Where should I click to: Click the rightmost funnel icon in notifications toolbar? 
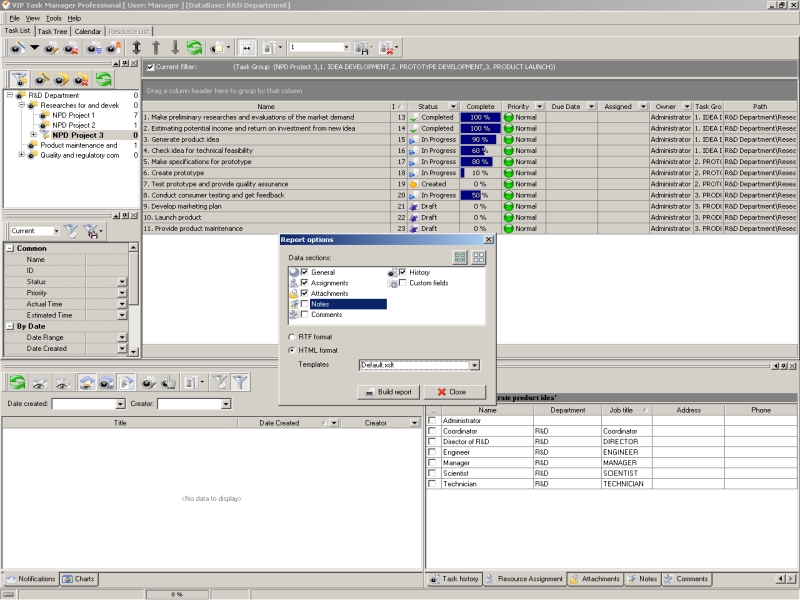pyautogui.click(x=240, y=382)
